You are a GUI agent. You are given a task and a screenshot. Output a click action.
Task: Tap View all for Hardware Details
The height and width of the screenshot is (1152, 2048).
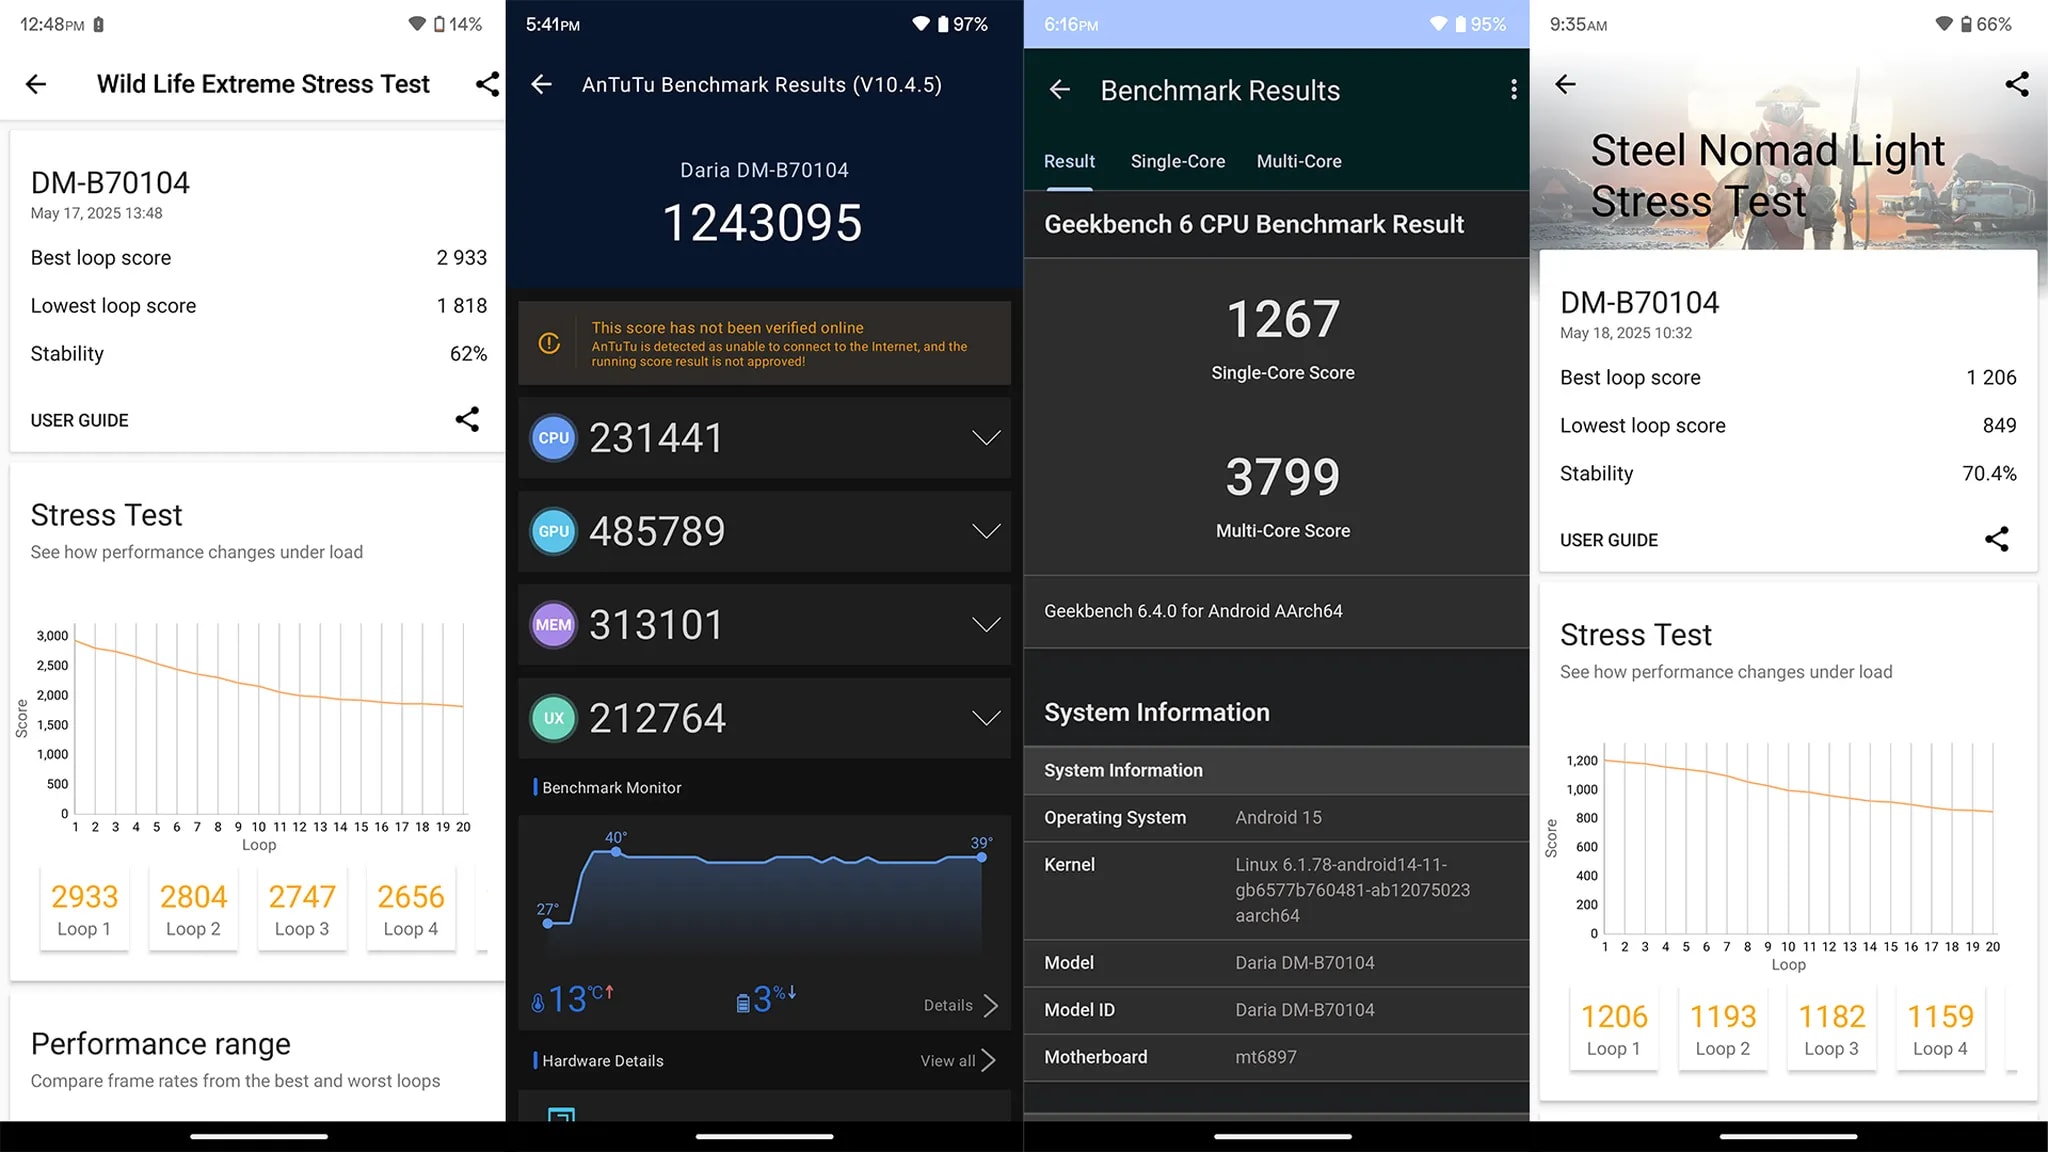point(957,1061)
